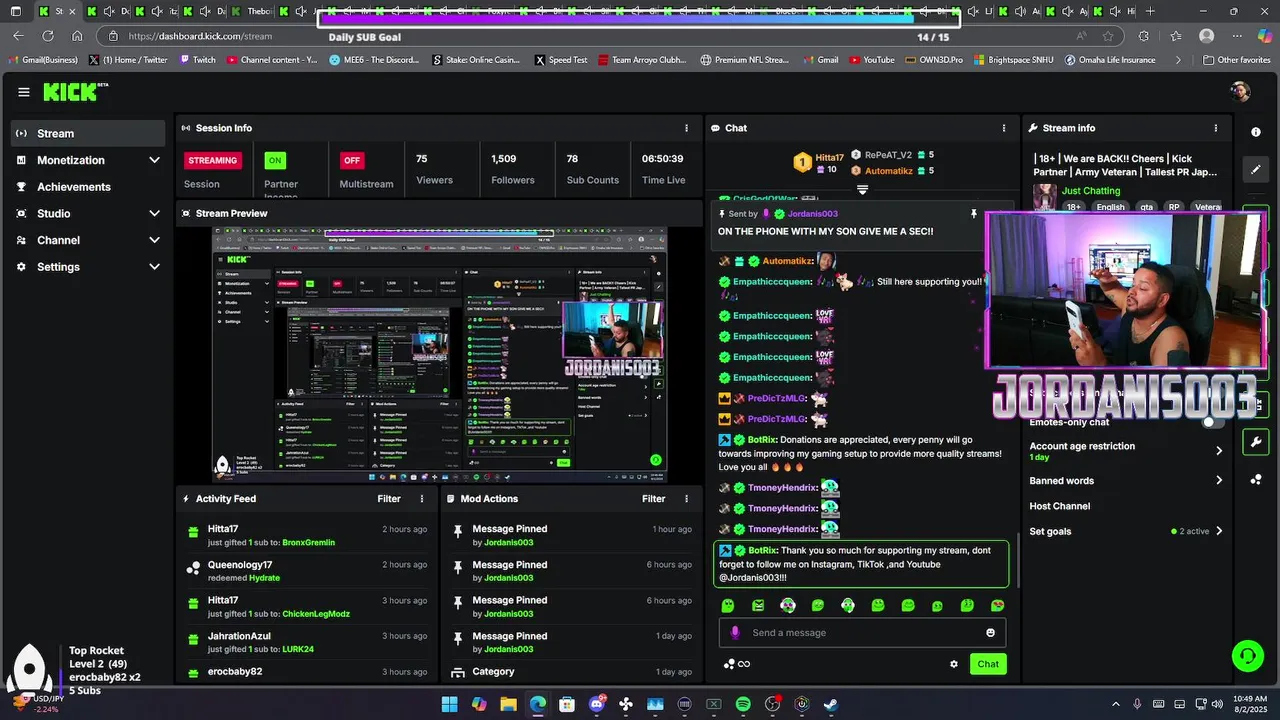
Task: Click the Stream Preview video thumbnail
Action: pos(437,354)
